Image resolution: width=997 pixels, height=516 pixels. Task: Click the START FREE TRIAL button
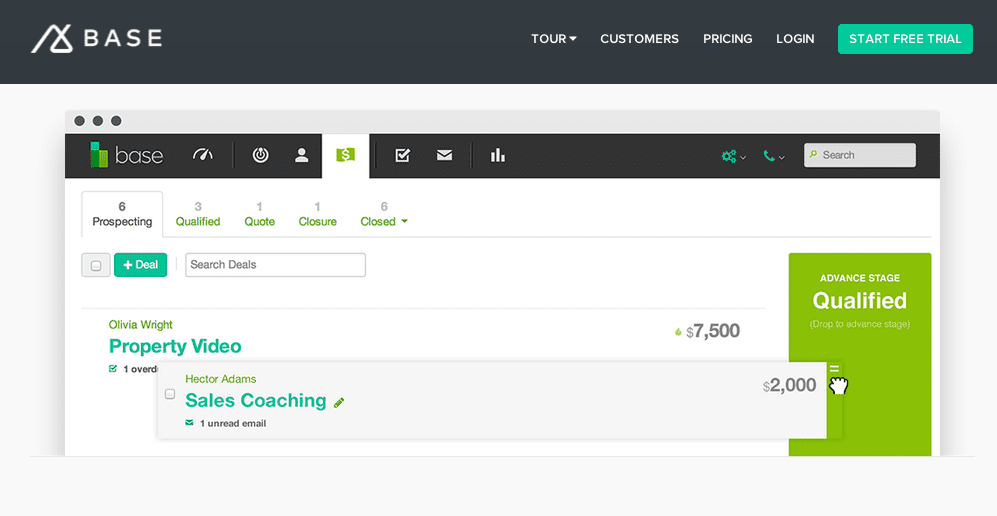tap(905, 39)
